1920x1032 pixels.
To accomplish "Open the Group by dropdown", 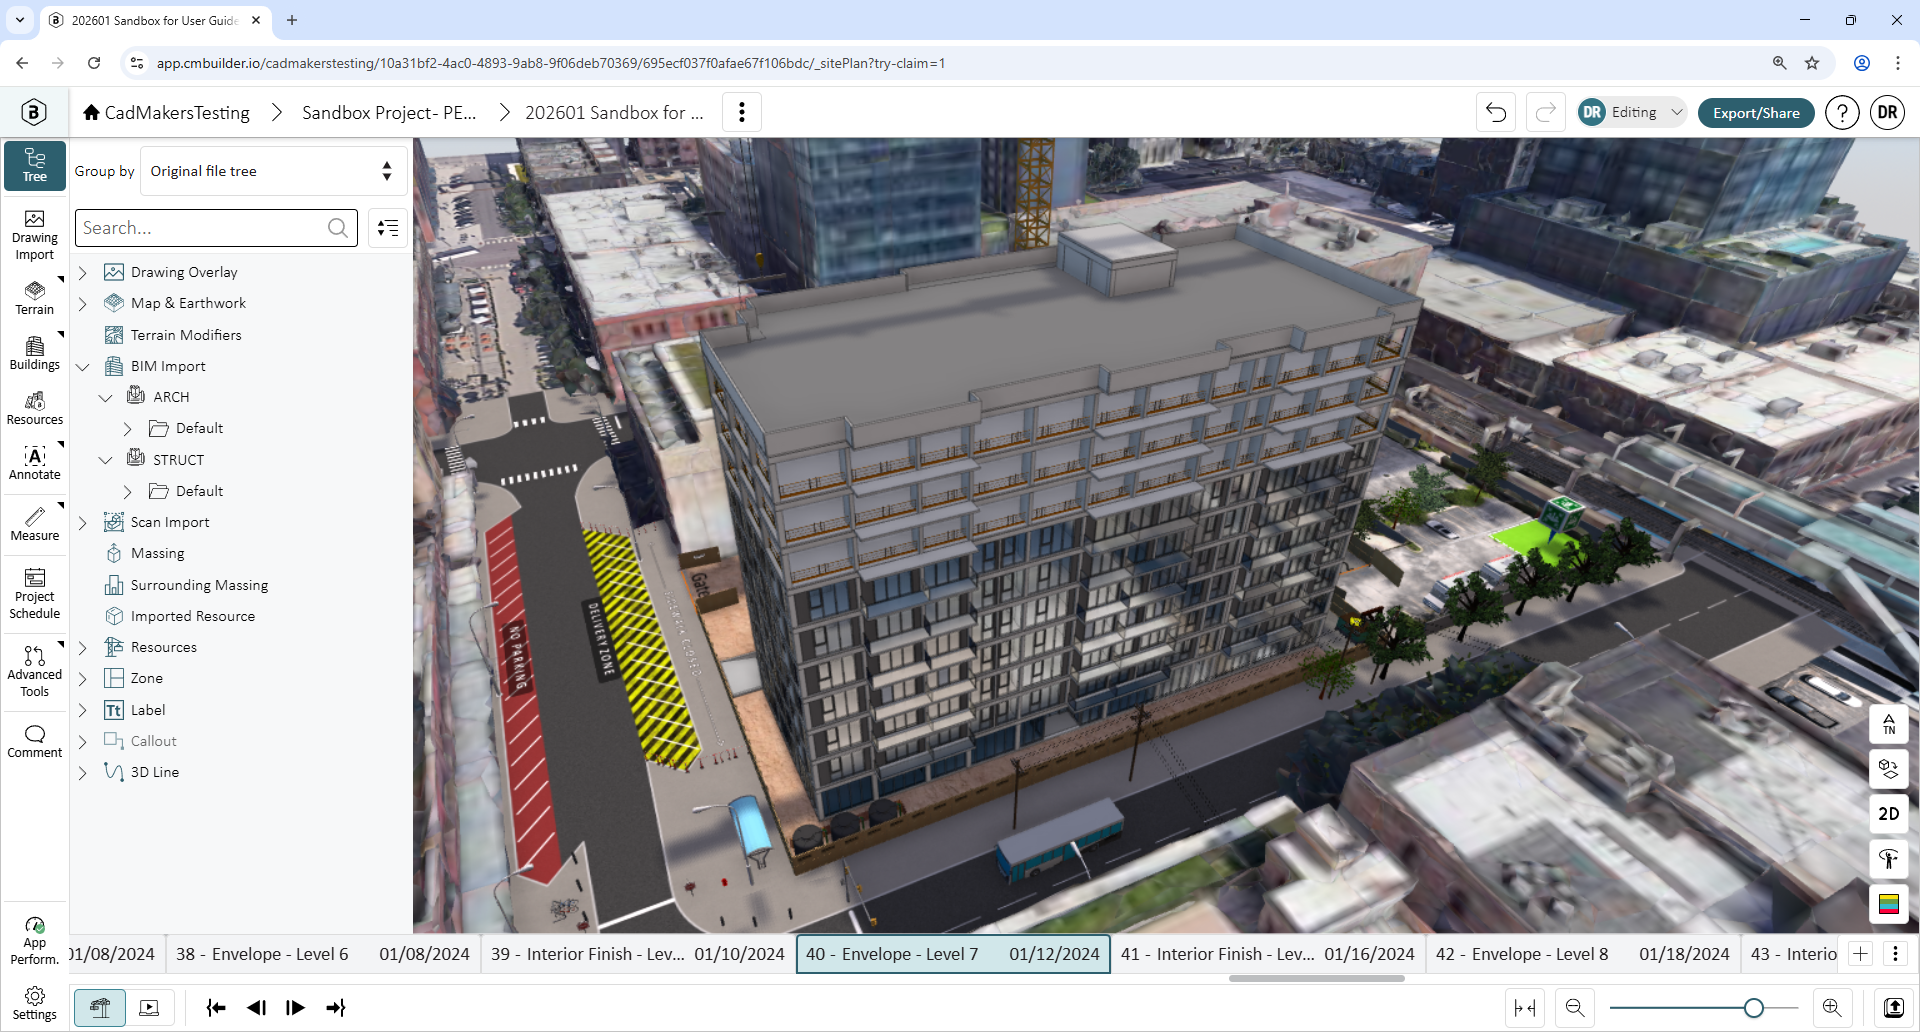I will pos(274,171).
